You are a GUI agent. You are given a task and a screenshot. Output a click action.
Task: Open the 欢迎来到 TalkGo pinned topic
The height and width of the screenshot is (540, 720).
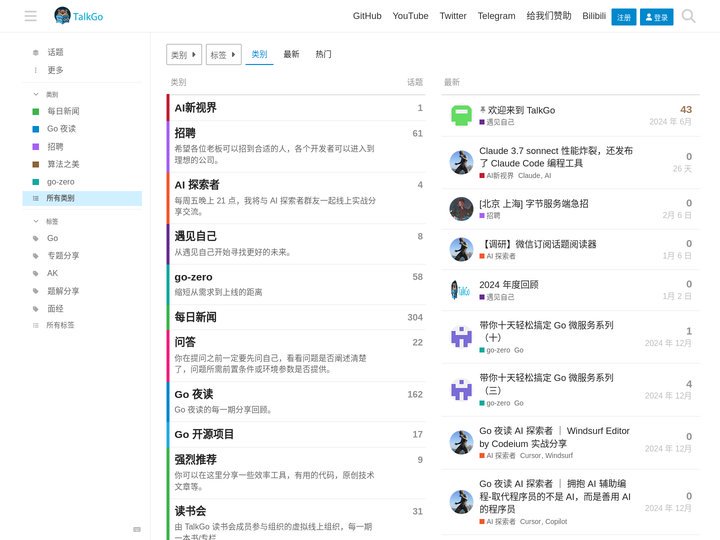tap(521, 110)
